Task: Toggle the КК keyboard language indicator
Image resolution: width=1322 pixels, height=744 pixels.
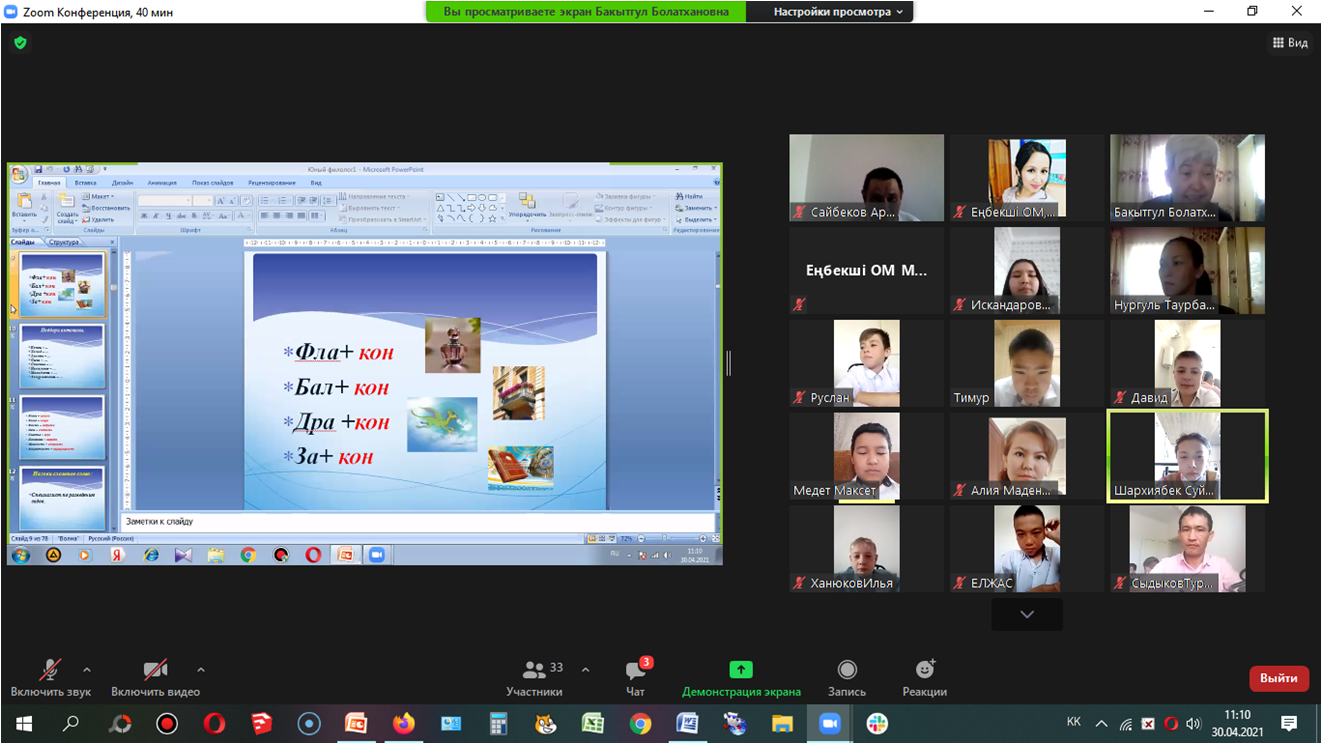Action: pos(1074,723)
